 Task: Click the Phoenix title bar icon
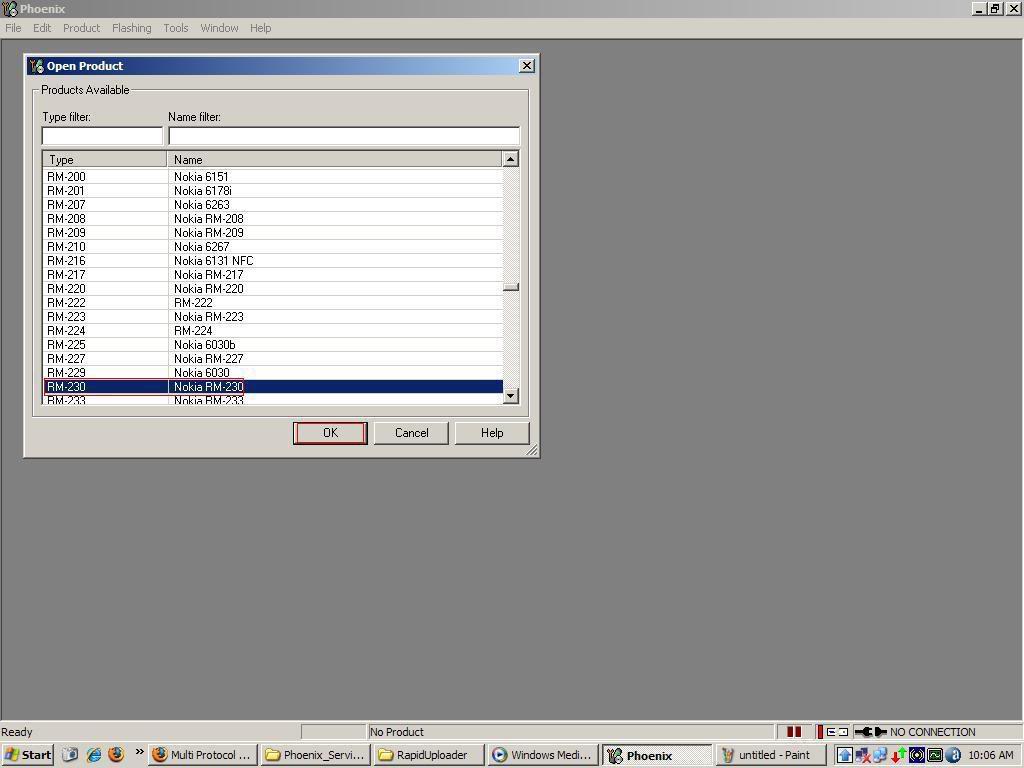(x=10, y=8)
